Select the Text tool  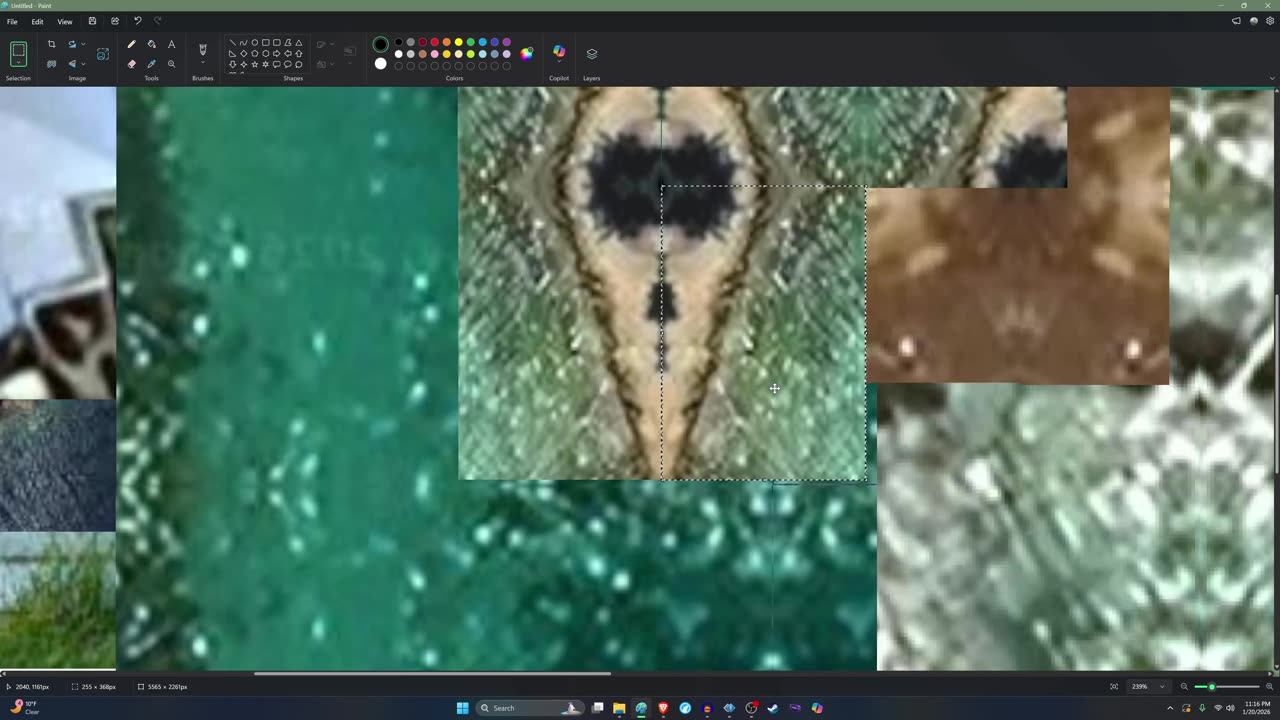tap(171, 44)
